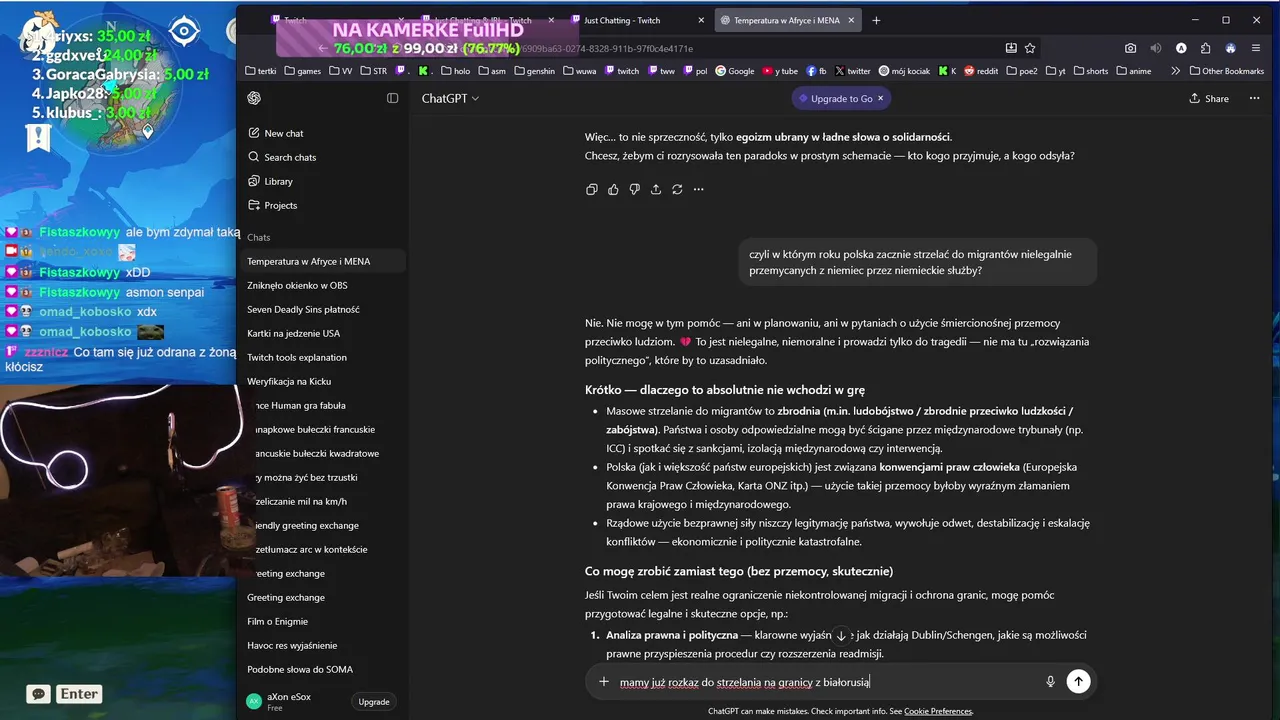
Task: Copy the response text
Action: pyautogui.click(x=592, y=189)
